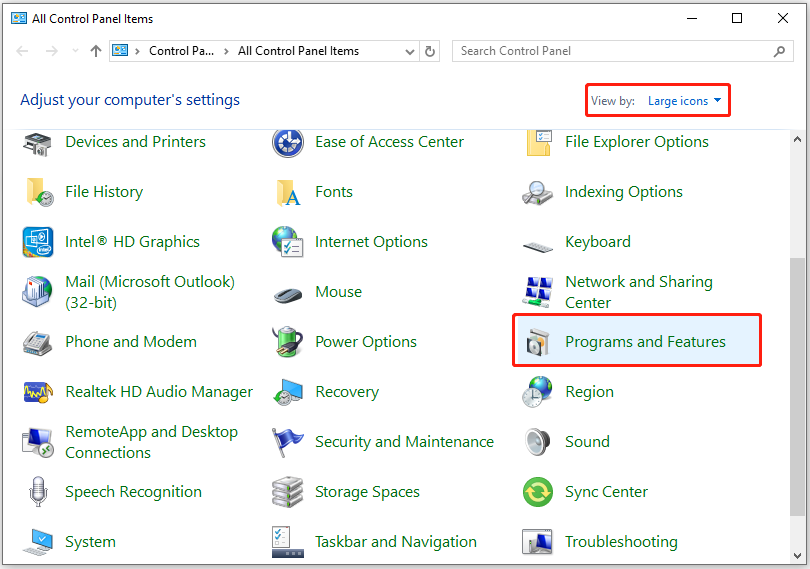The width and height of the screenshot is (810, 569).
Task: Click the Indexing Options magnifier icon
Action: click(537, 193)
